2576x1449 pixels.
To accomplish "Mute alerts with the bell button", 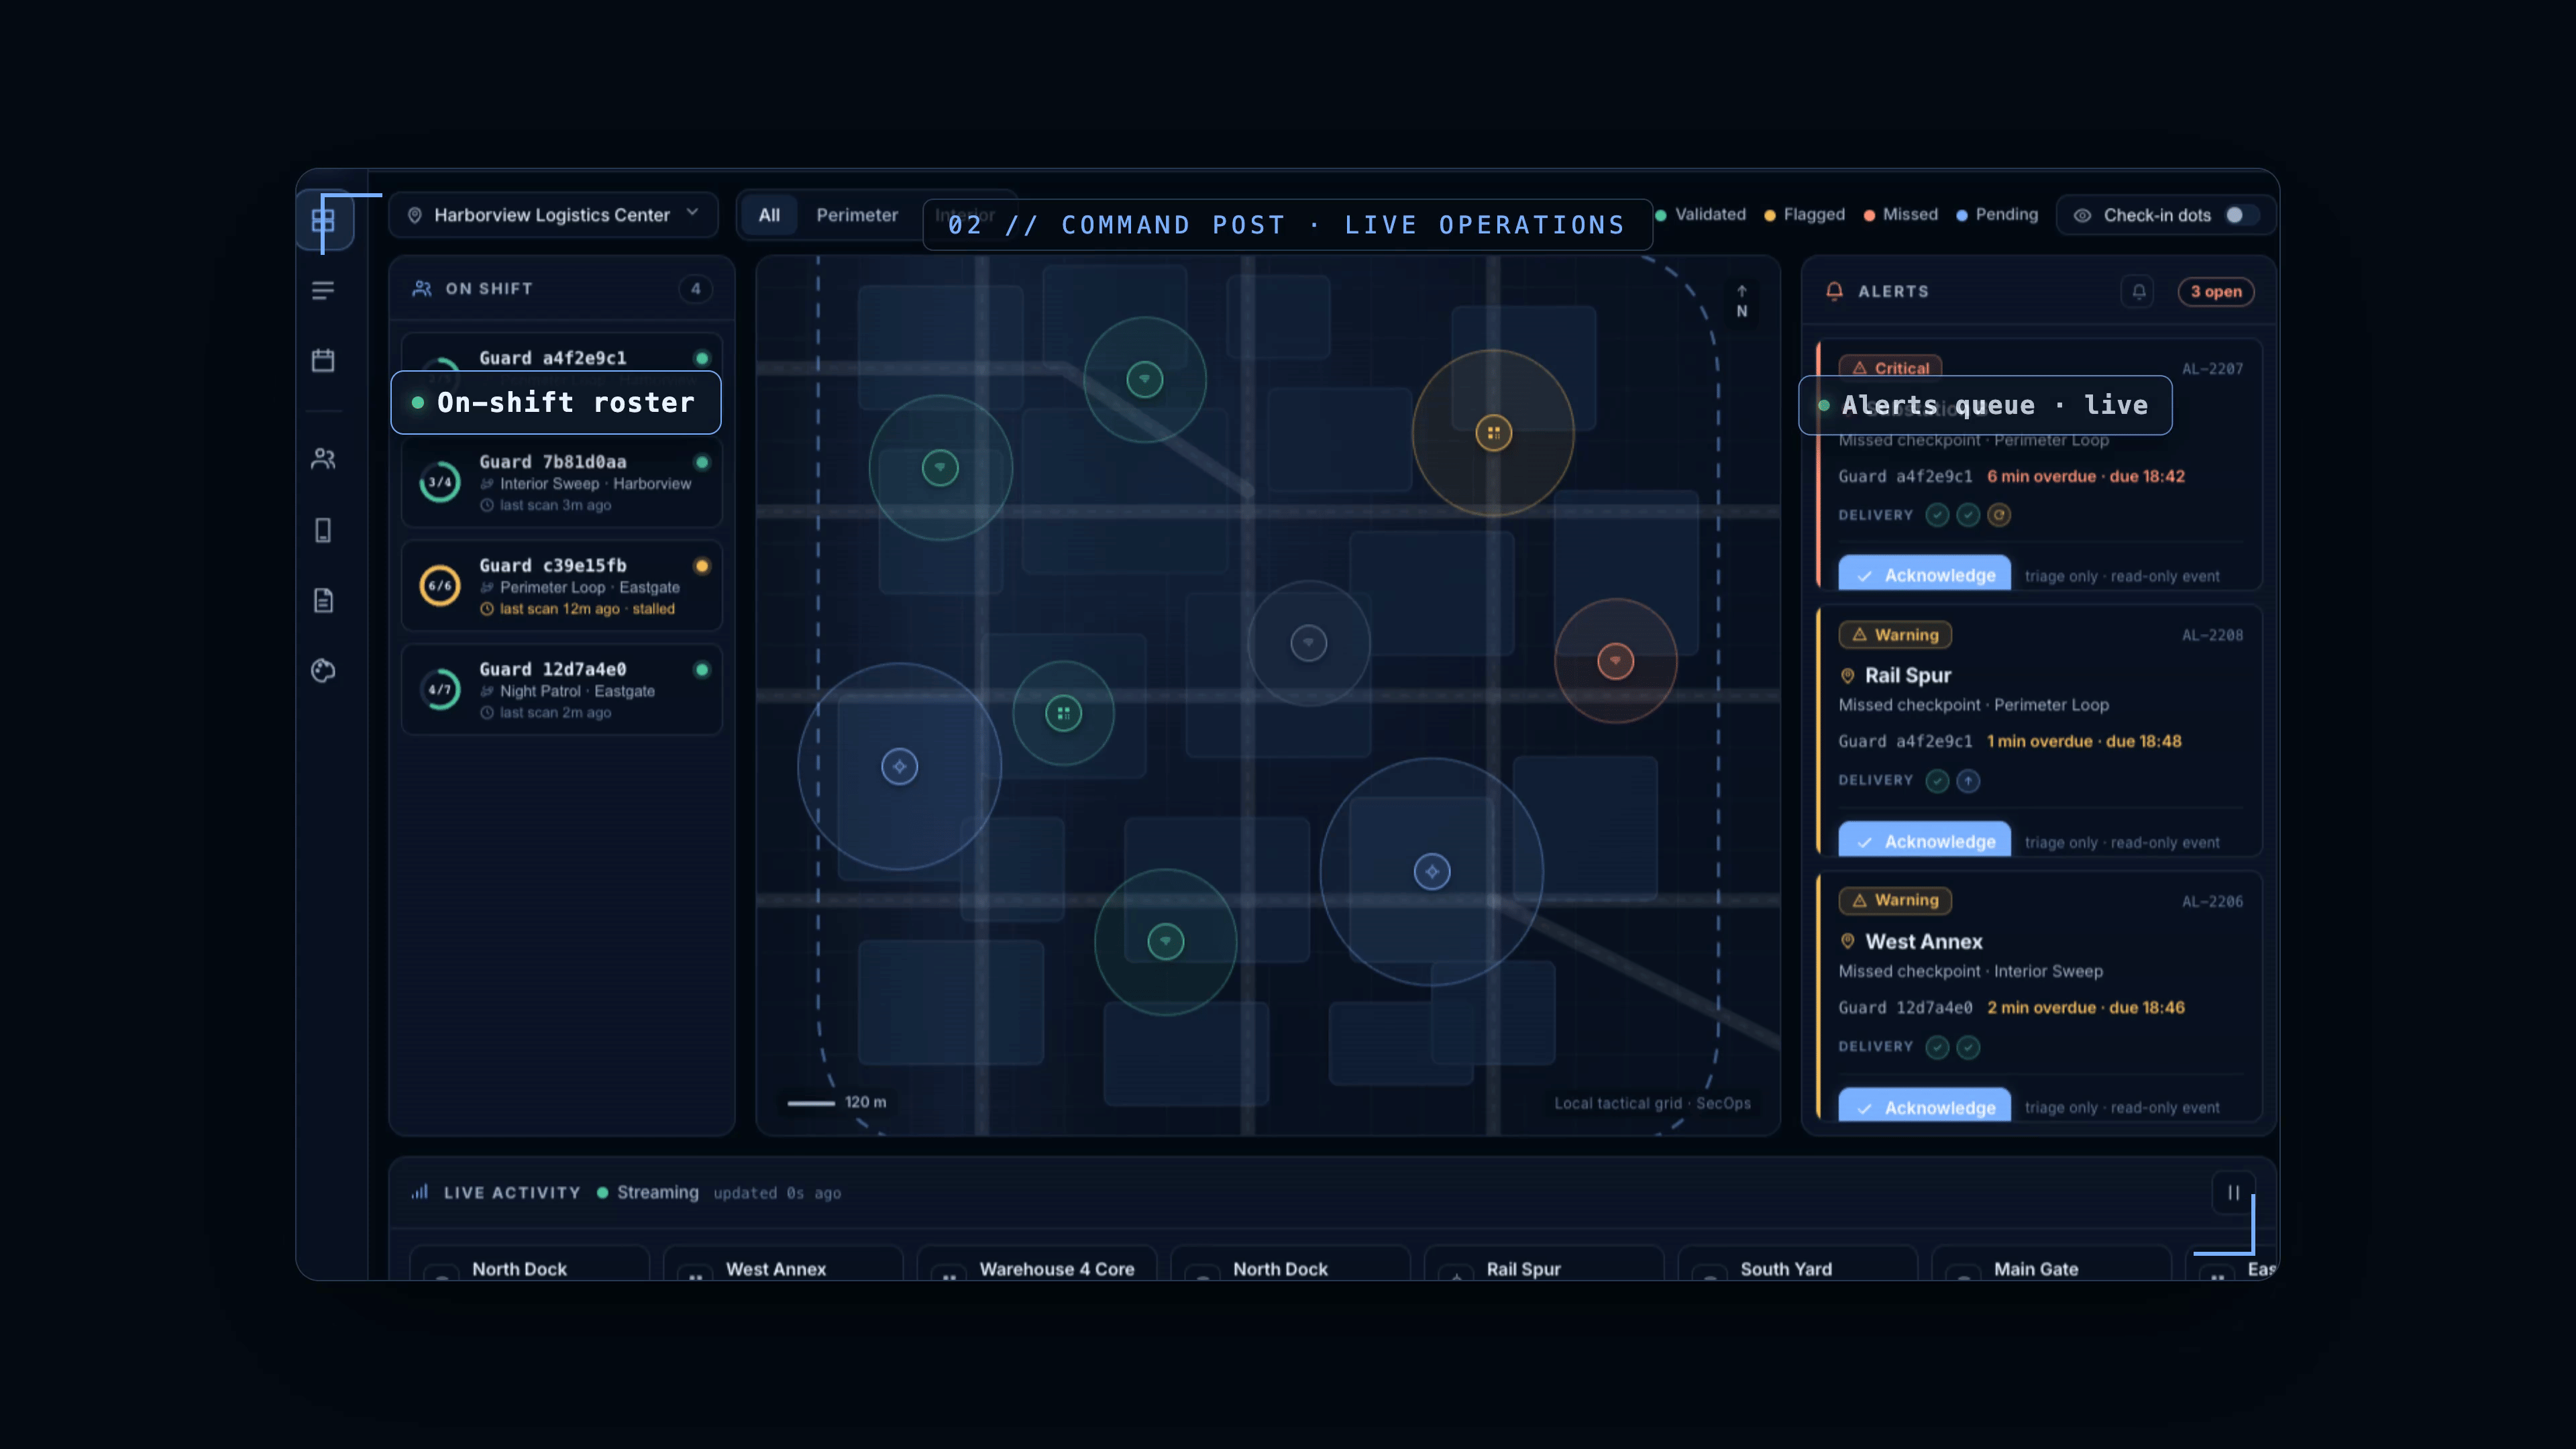I will point(2138,291).
